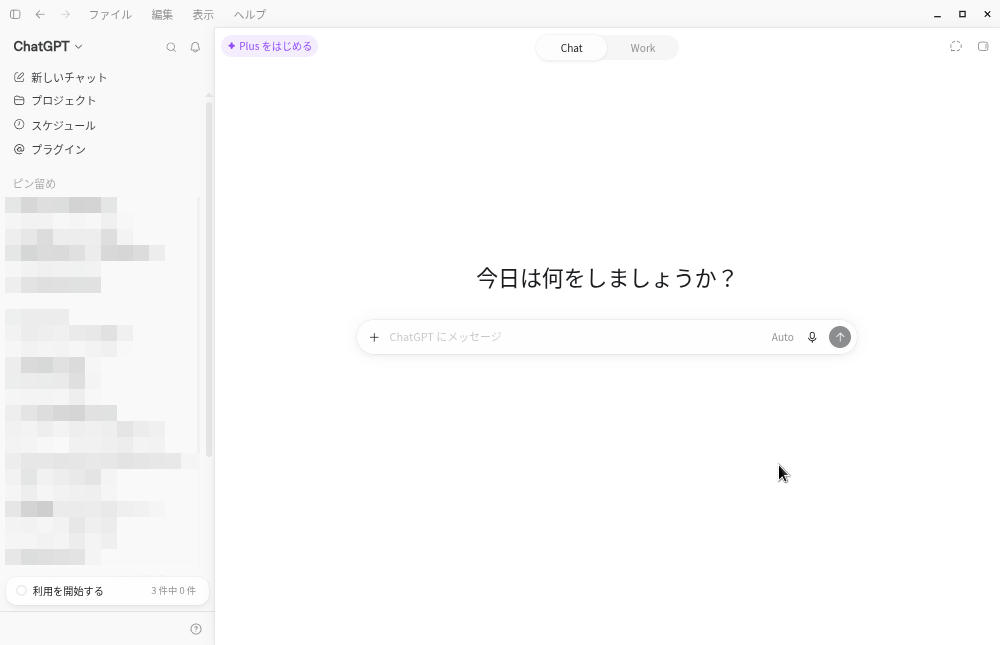Expand the ChatGPT model dropdown
Screen dimensions: 1000x645
(x=48, y=47)
